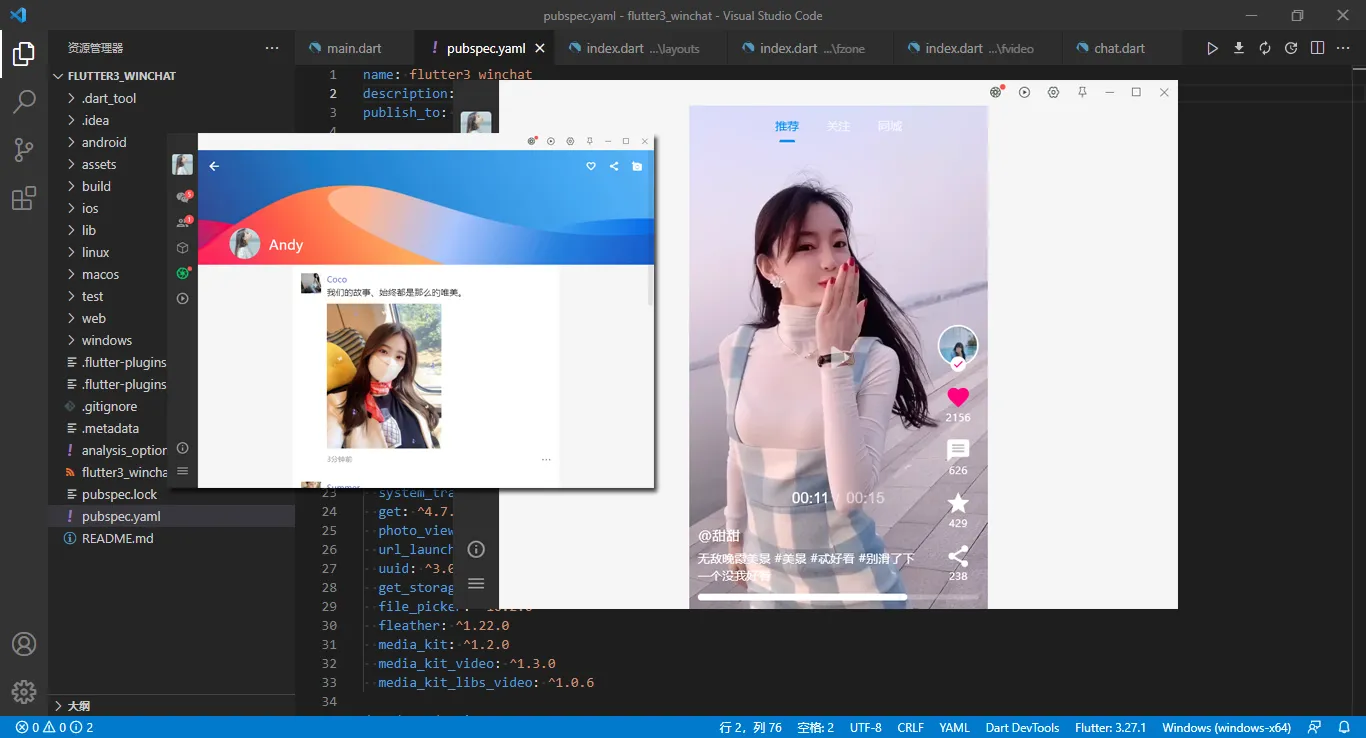Collapse the FLUTTER3_WINCHAT folder tree
Screen dimensions: 1366x738
tap(58, 75)
